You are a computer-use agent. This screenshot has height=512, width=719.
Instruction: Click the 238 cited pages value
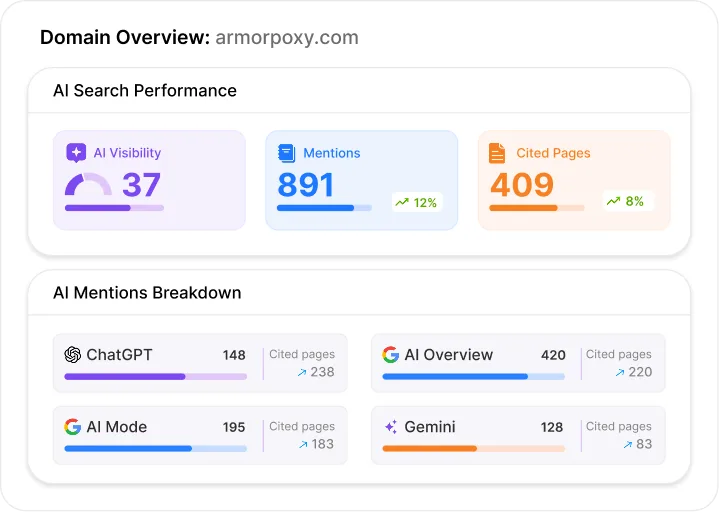322,372
